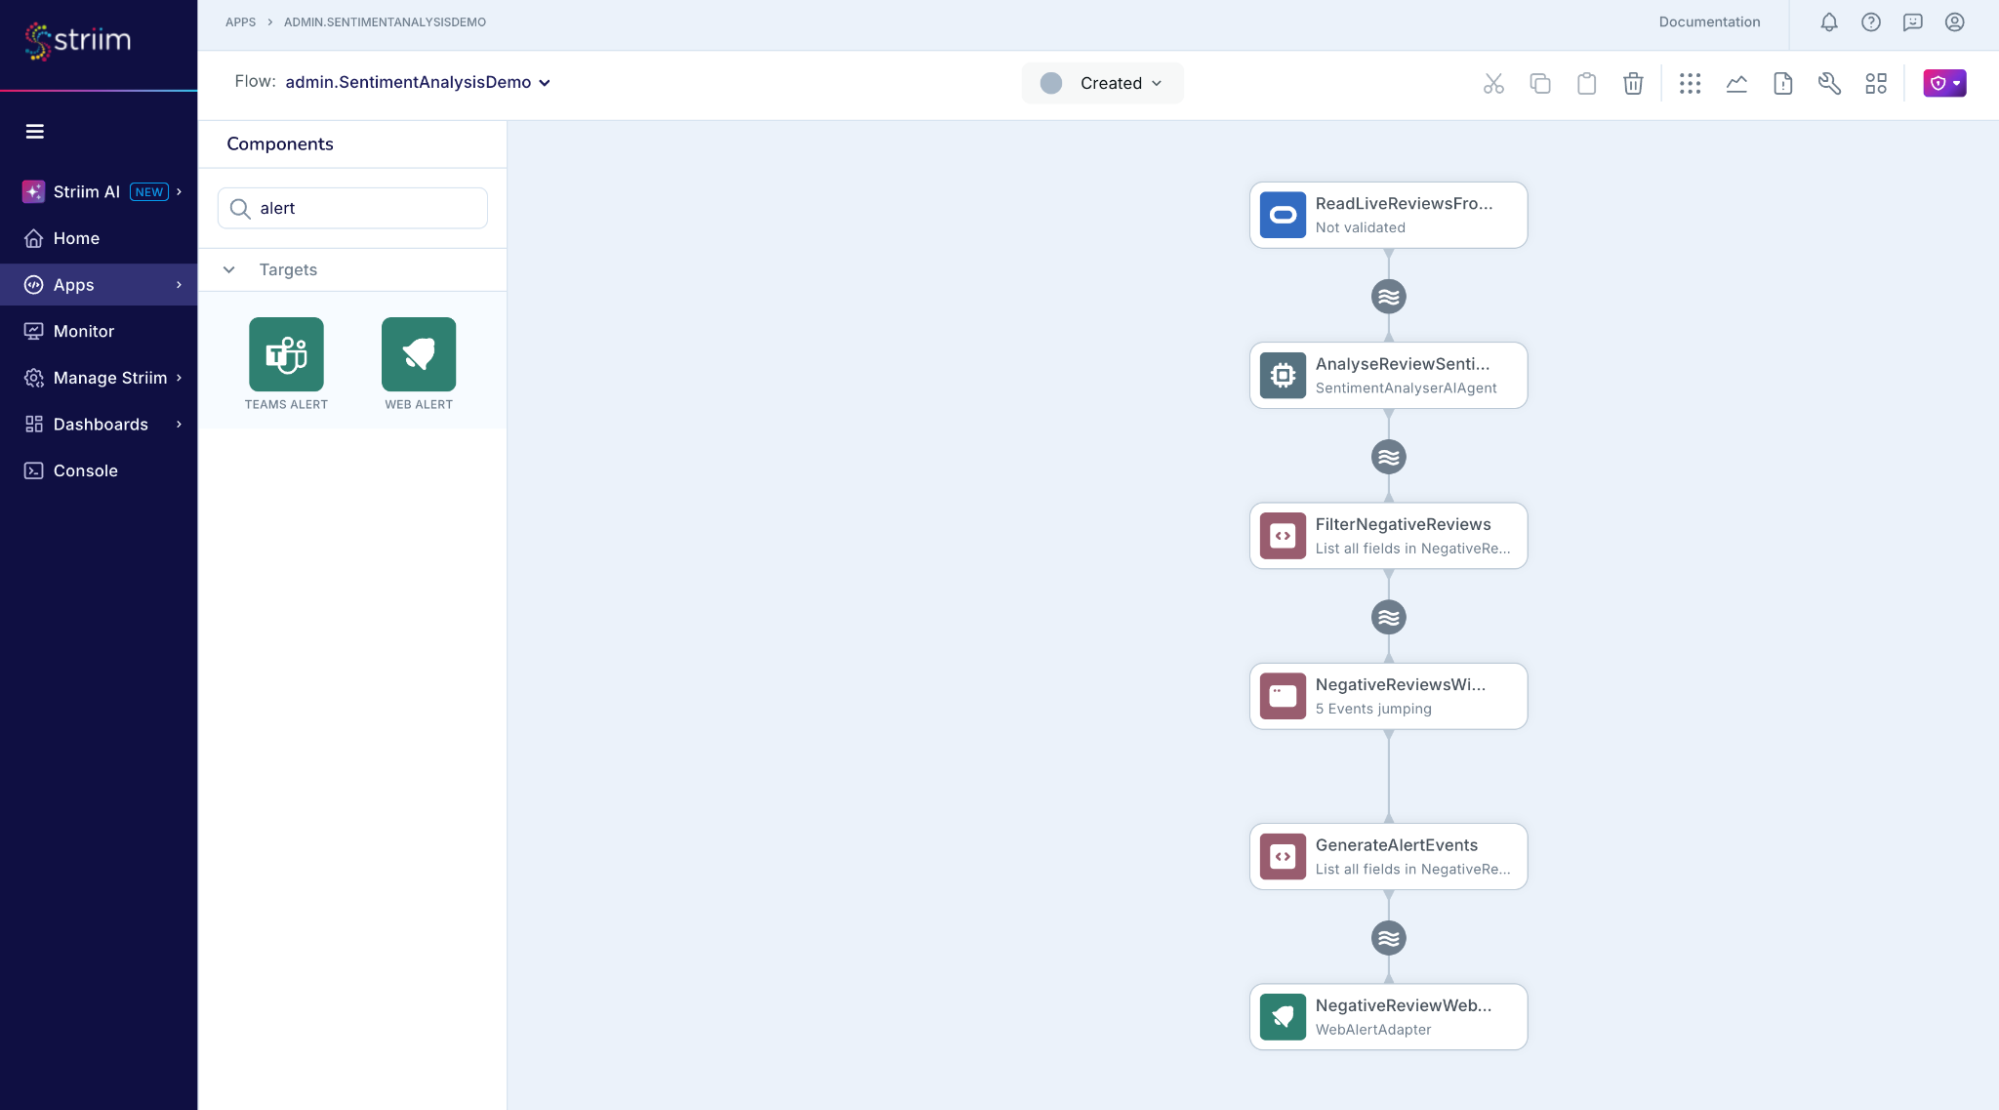Select the FilterNegativeReviews node
Viewport: 1999px width, 1110px height.
tap(1388, 536)
